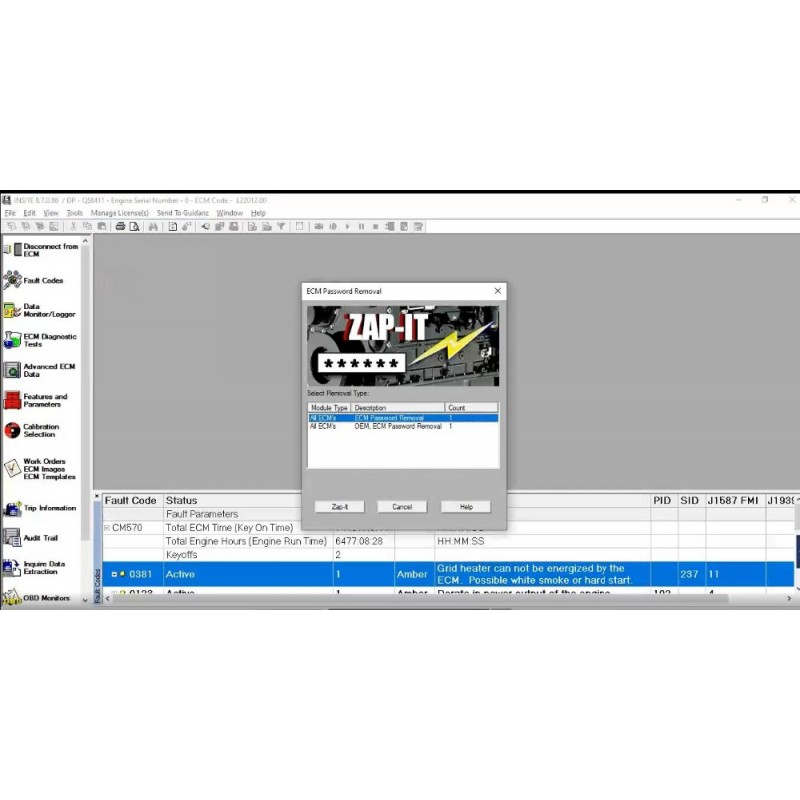Open Advanced ECM Data view
800x800 pixels.
point(40,370)
